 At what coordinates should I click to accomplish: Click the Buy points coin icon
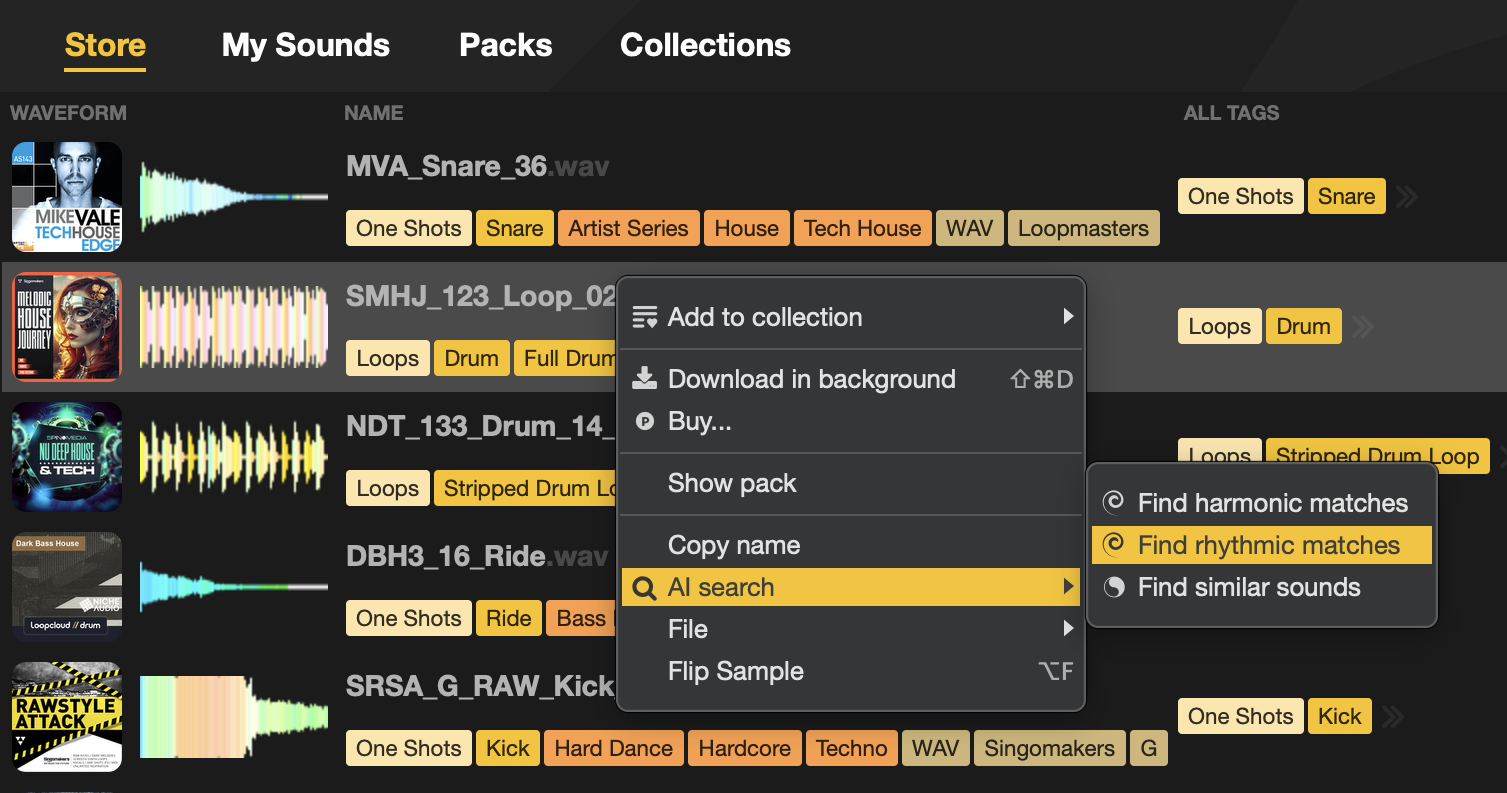pyautogui.click(x=645, y=421)
